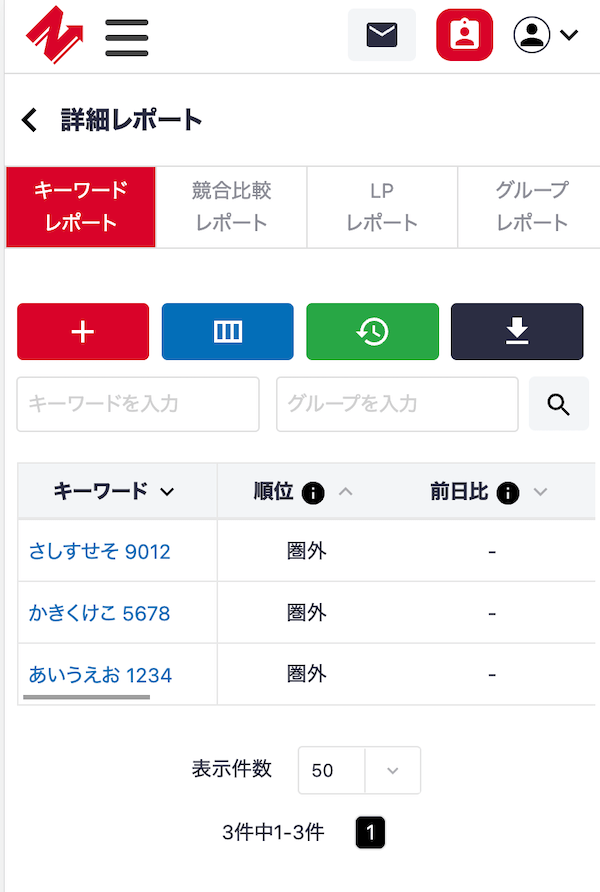Open the mail inbox icon
Viewport: 600px width, 892px height.
click(x=381, y=35)
